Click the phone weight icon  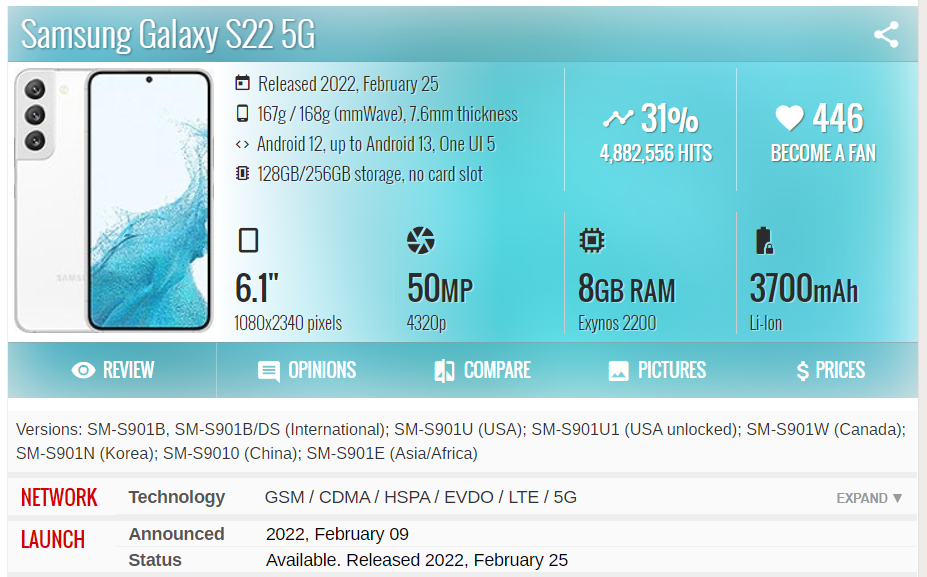[x=242, y=113]
